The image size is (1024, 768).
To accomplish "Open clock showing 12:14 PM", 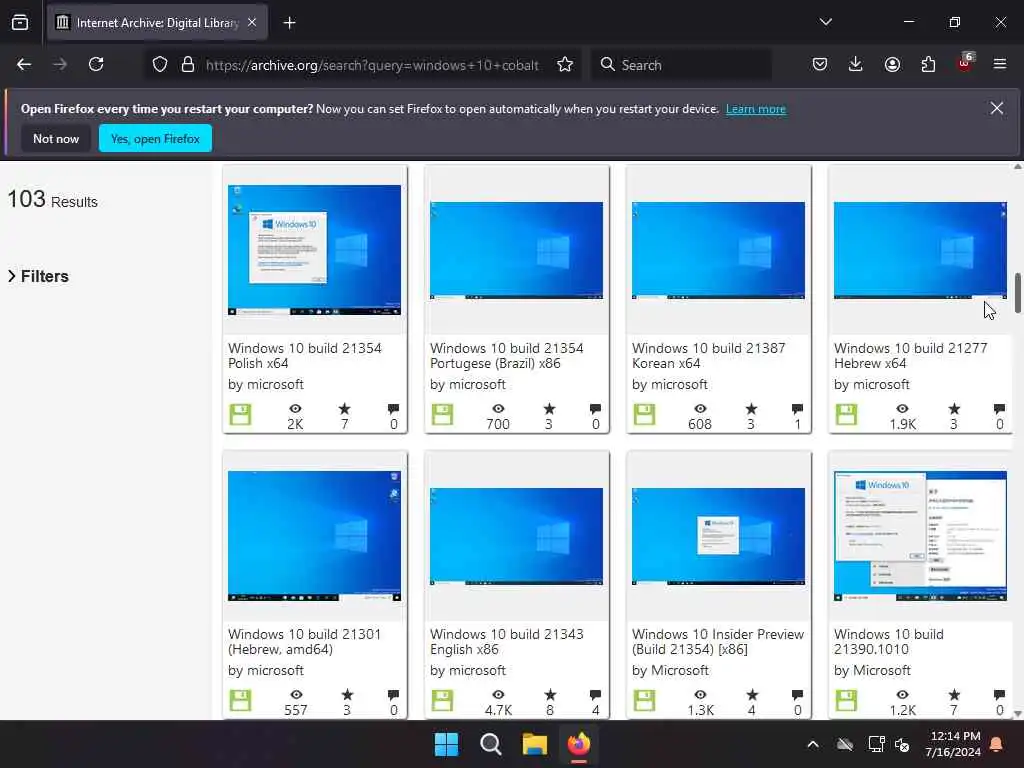I will [x=953, y=744].
